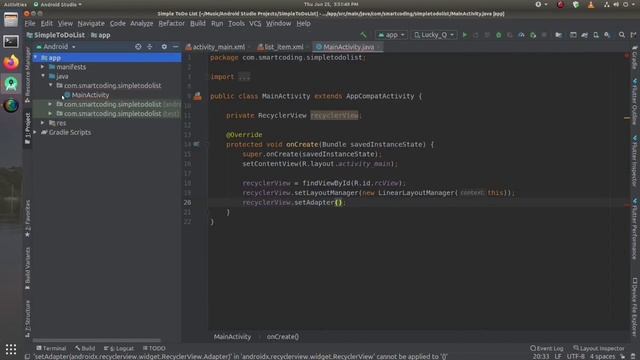Click the Profile app icon in toolbar
640x360 pixels.
[521, 35]
